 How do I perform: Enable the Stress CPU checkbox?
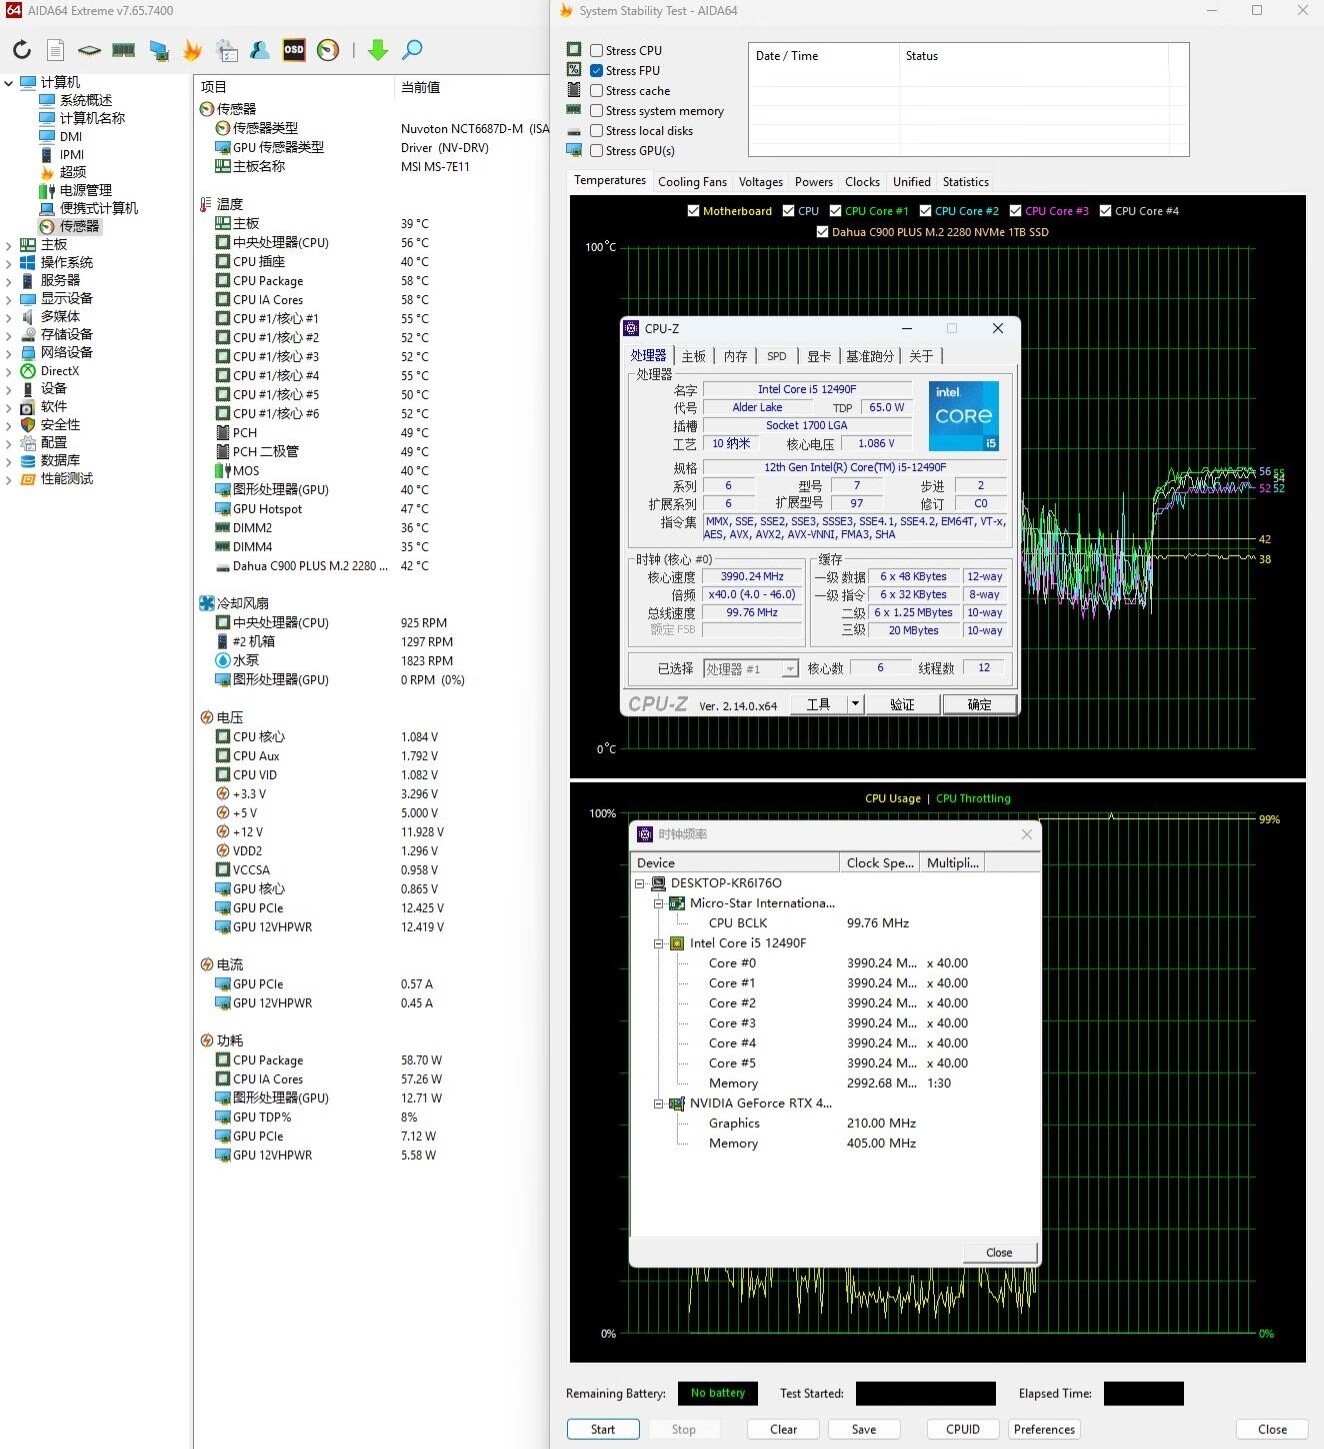pyautogui.click(x=596, y=51)
